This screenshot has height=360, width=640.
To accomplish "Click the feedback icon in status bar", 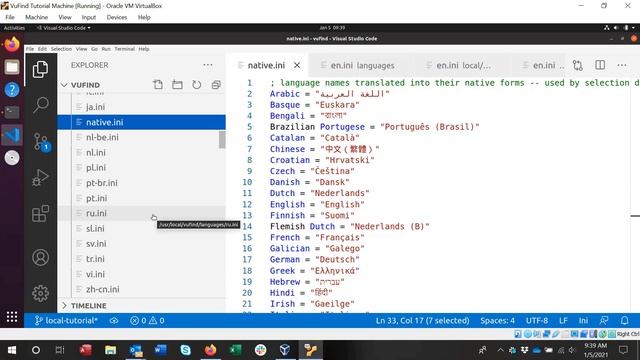I will click(x=604, y=320).
